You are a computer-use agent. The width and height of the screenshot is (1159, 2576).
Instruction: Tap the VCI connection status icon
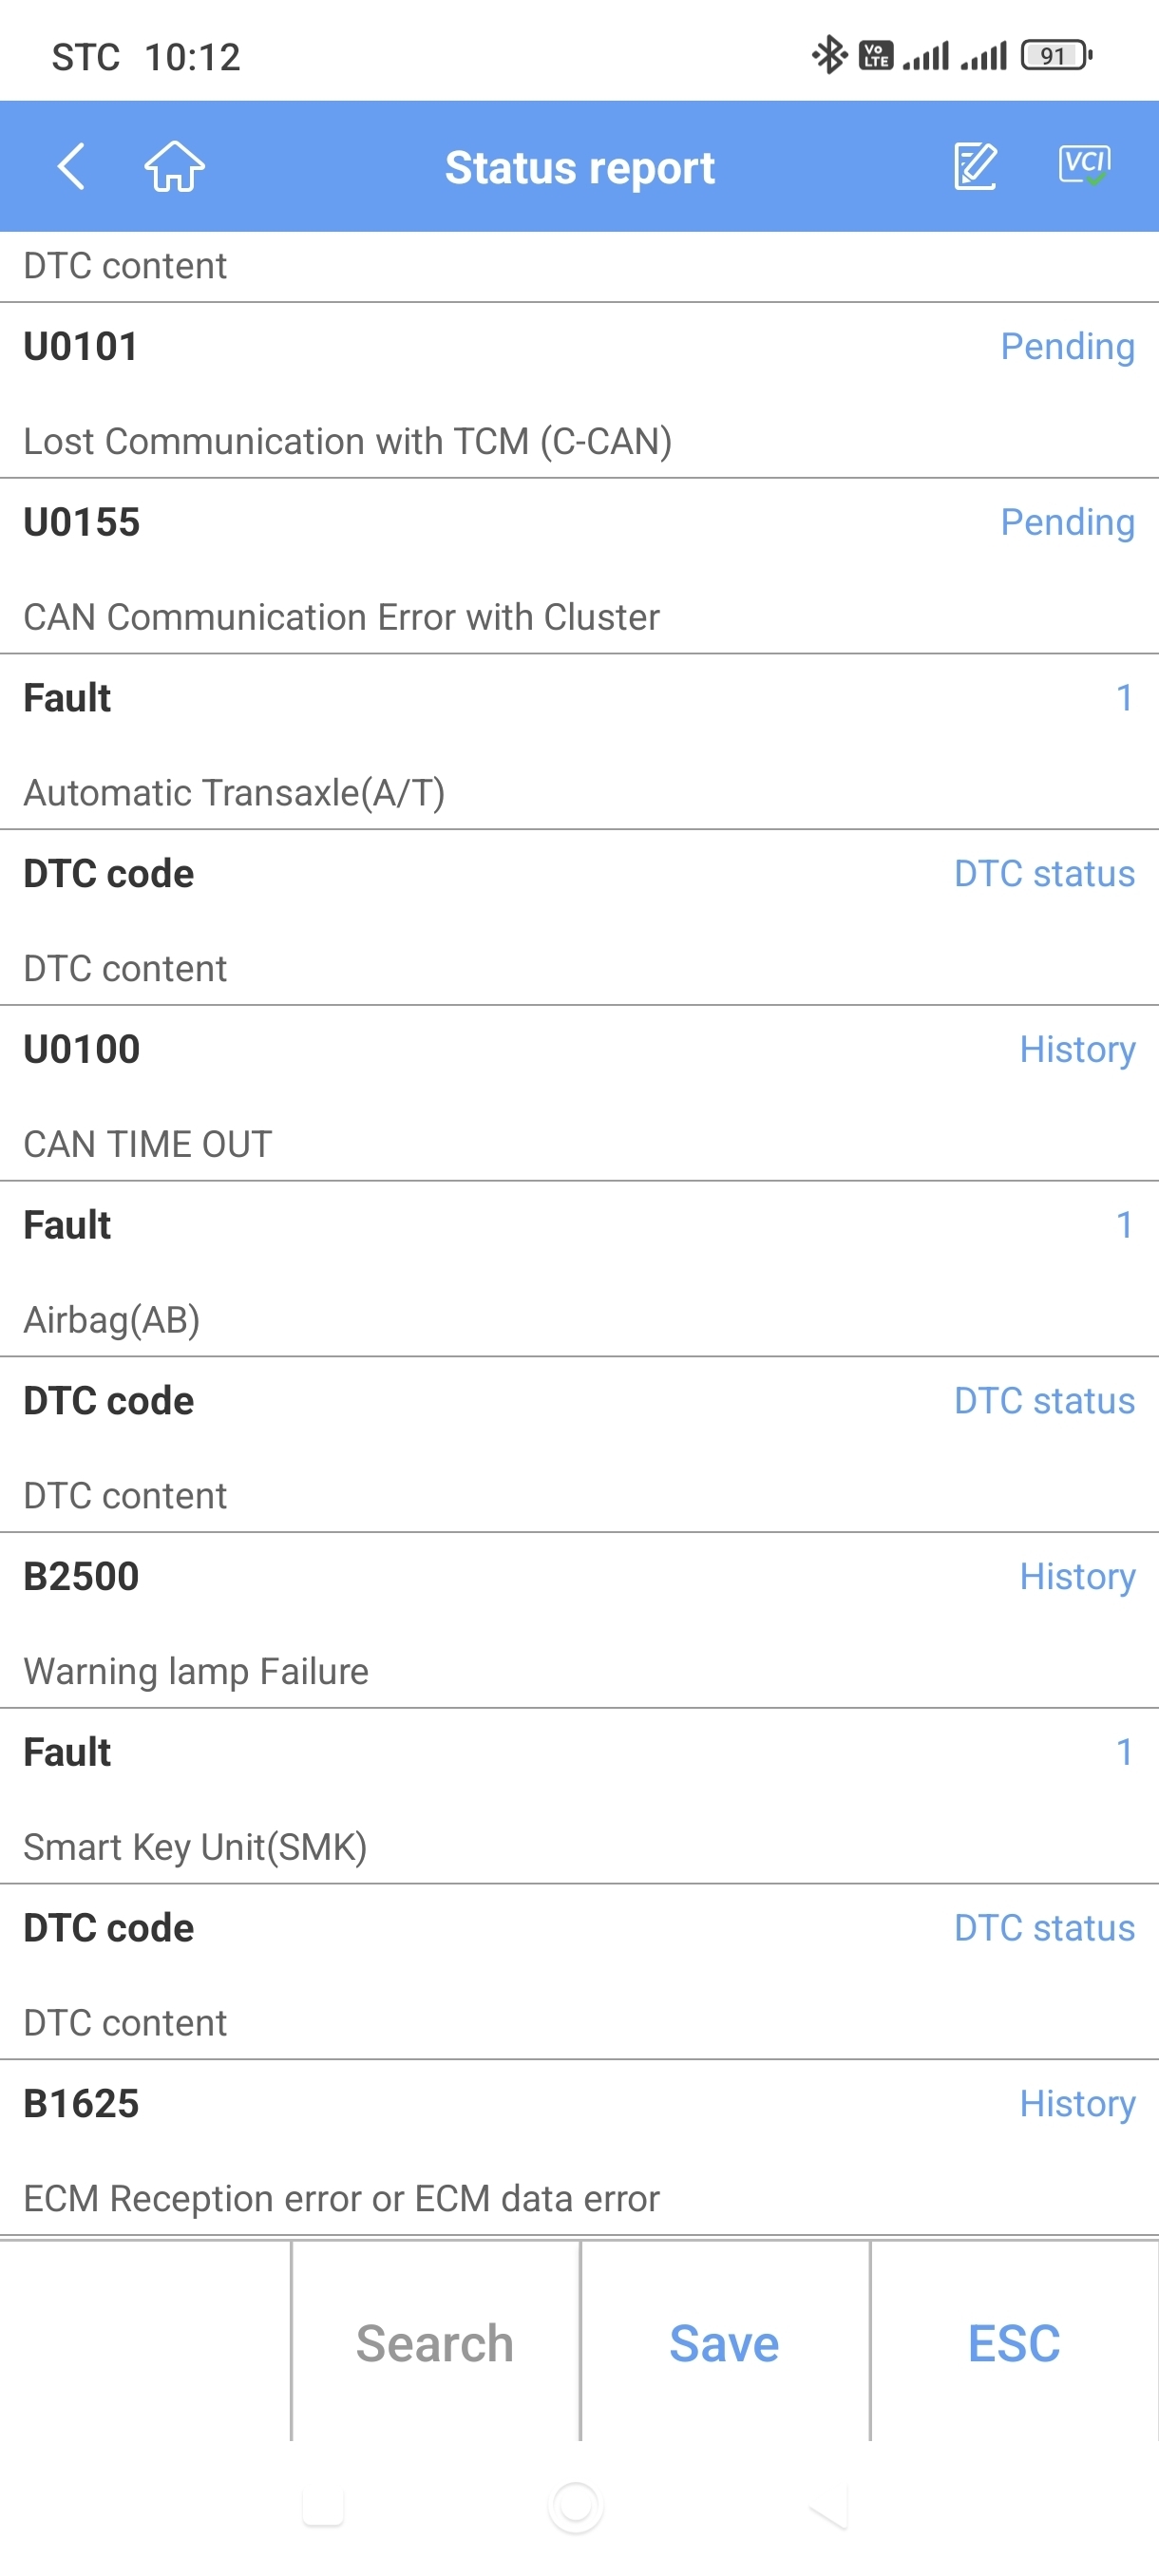tap(1084, 164)
